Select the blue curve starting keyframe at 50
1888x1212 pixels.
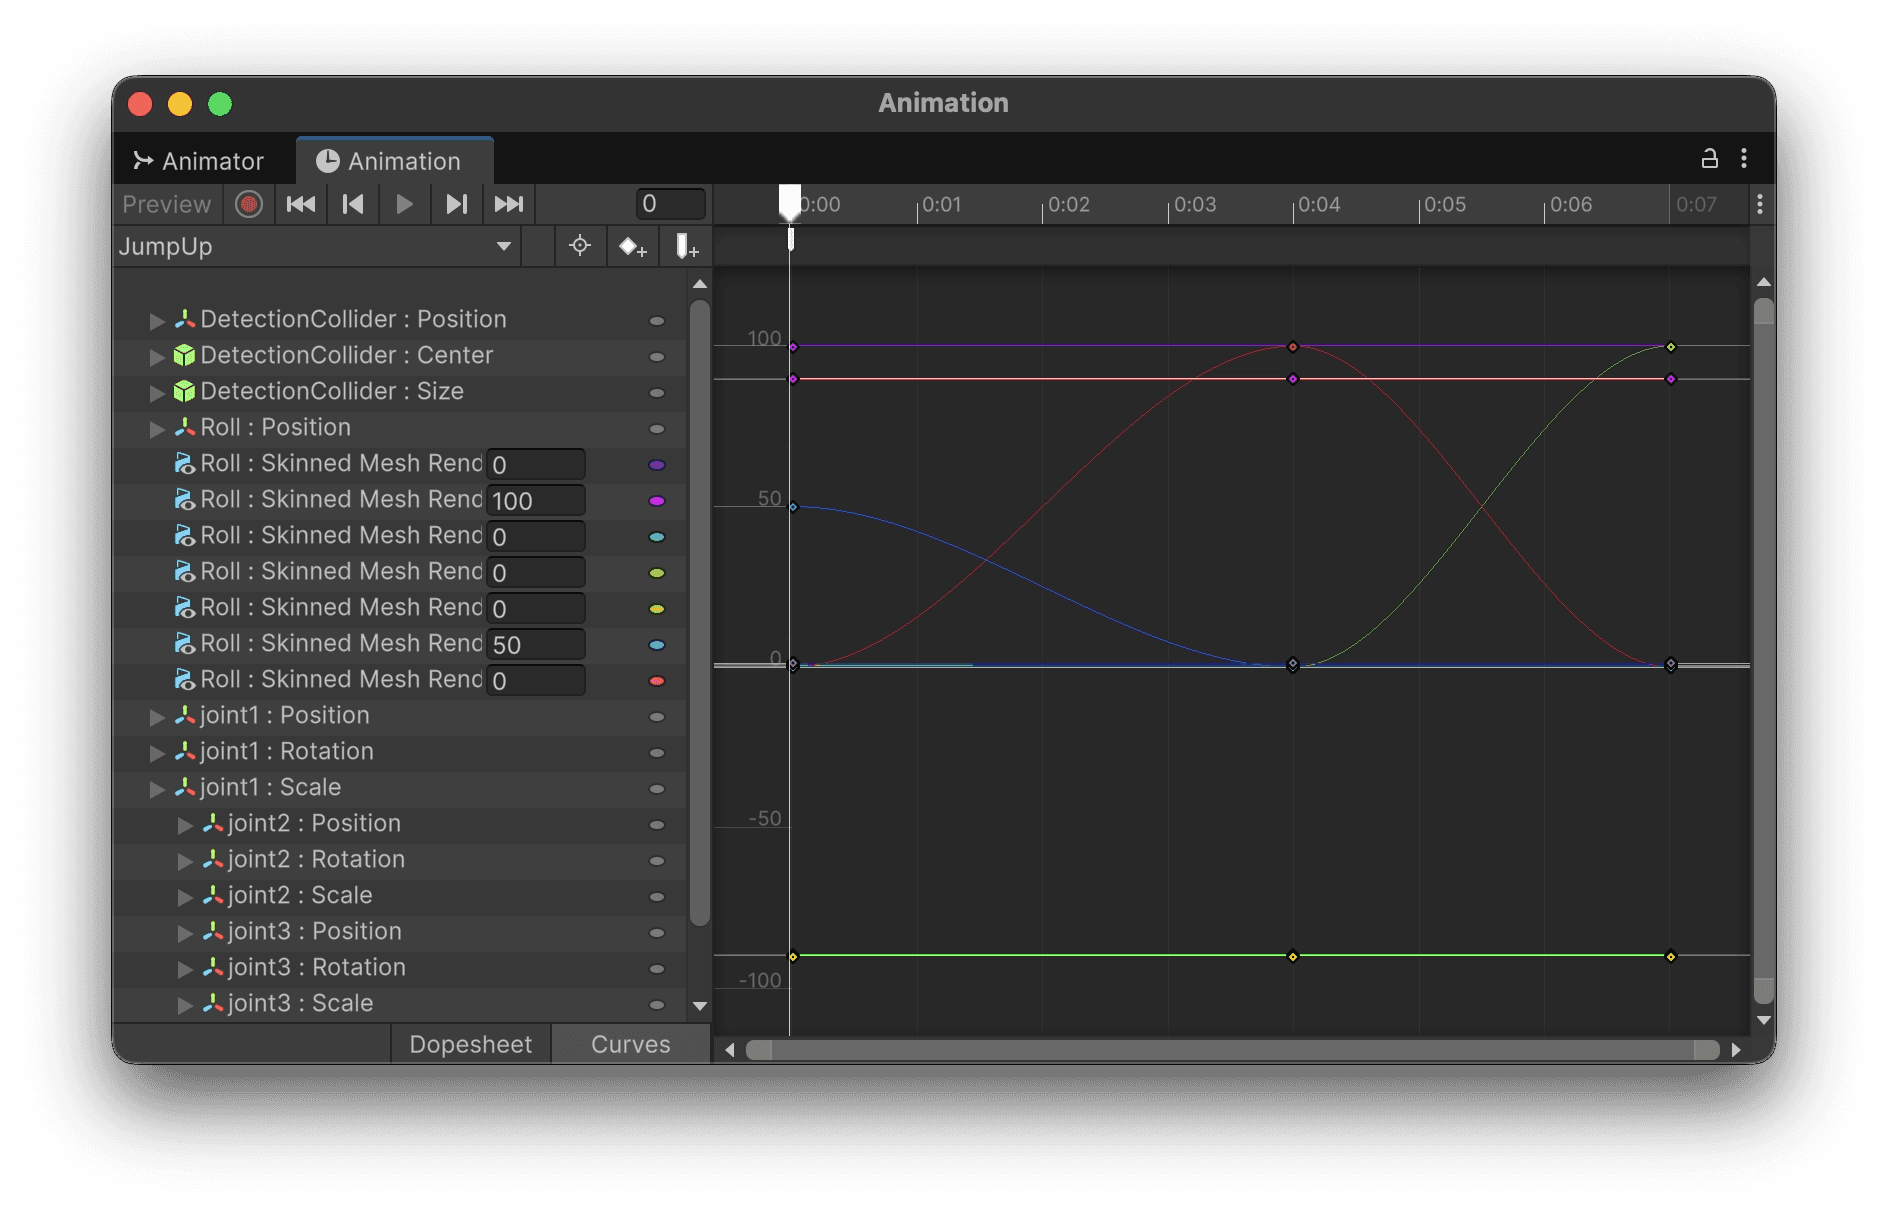point(794,507)
